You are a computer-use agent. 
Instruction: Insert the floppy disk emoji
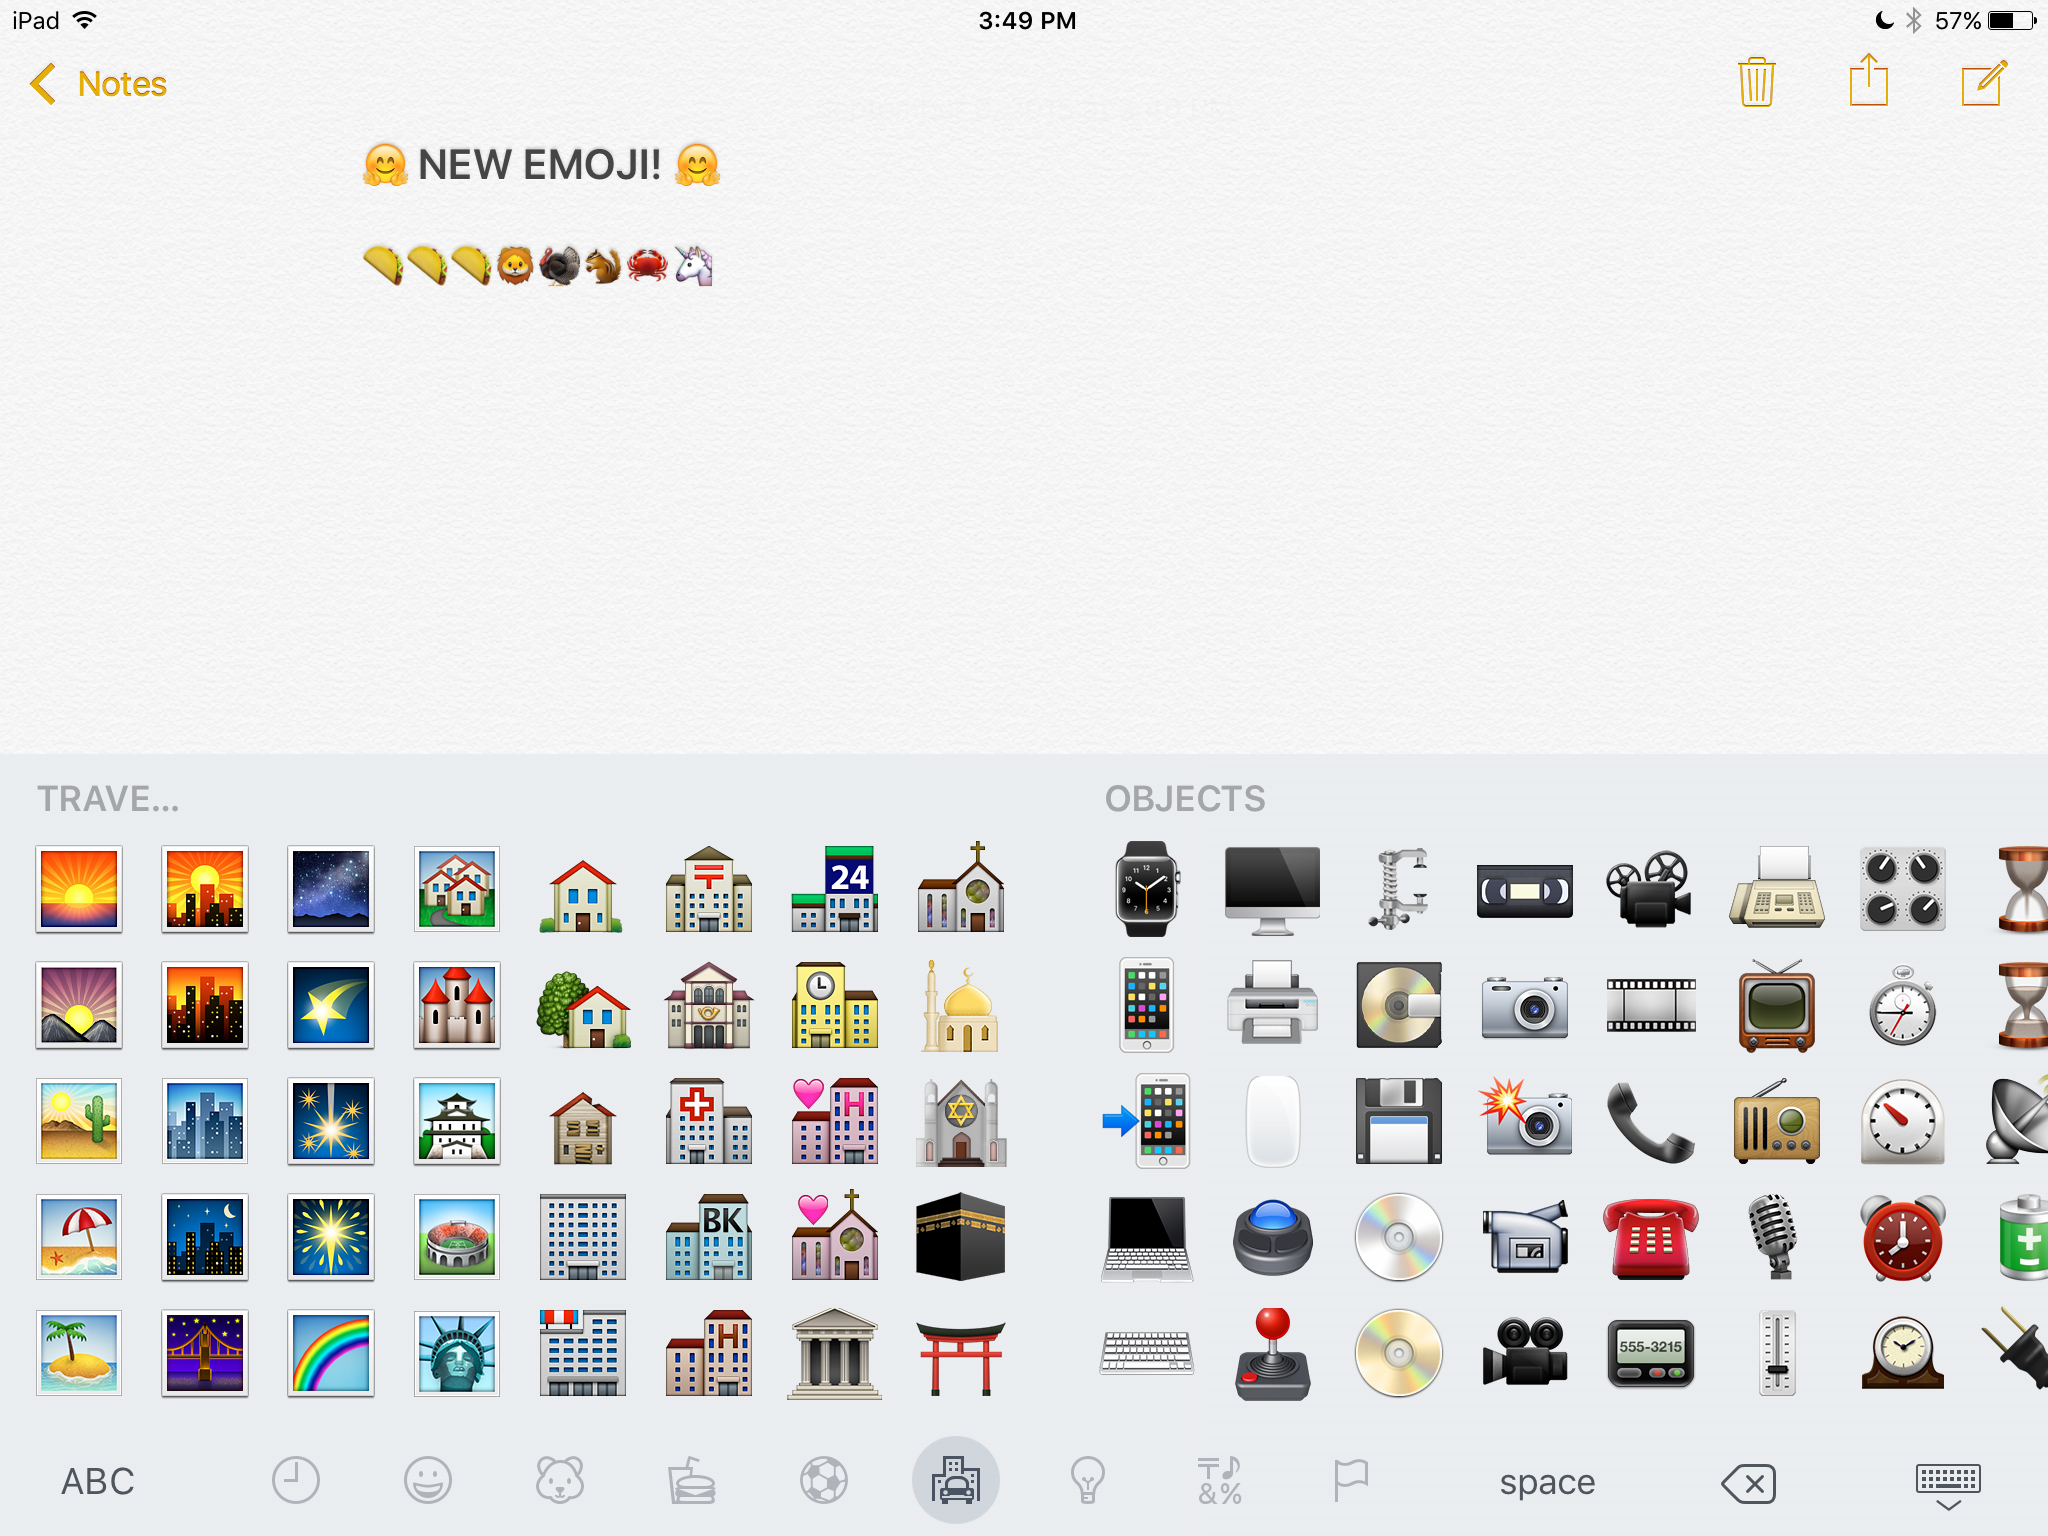point(1398,1121)
